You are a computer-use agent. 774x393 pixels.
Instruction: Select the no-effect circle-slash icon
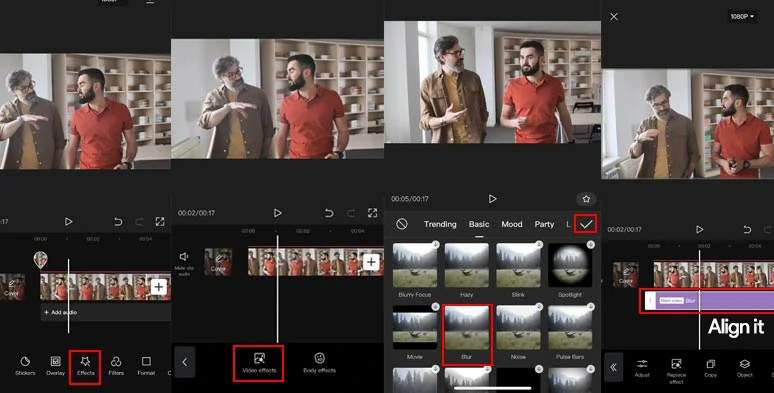402,224
